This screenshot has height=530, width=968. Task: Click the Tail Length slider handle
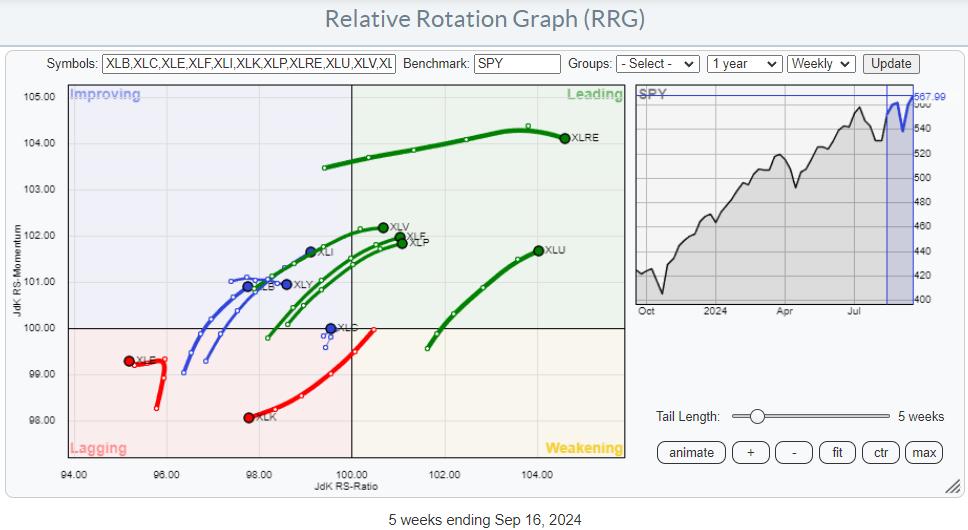(x=757, y=416)
